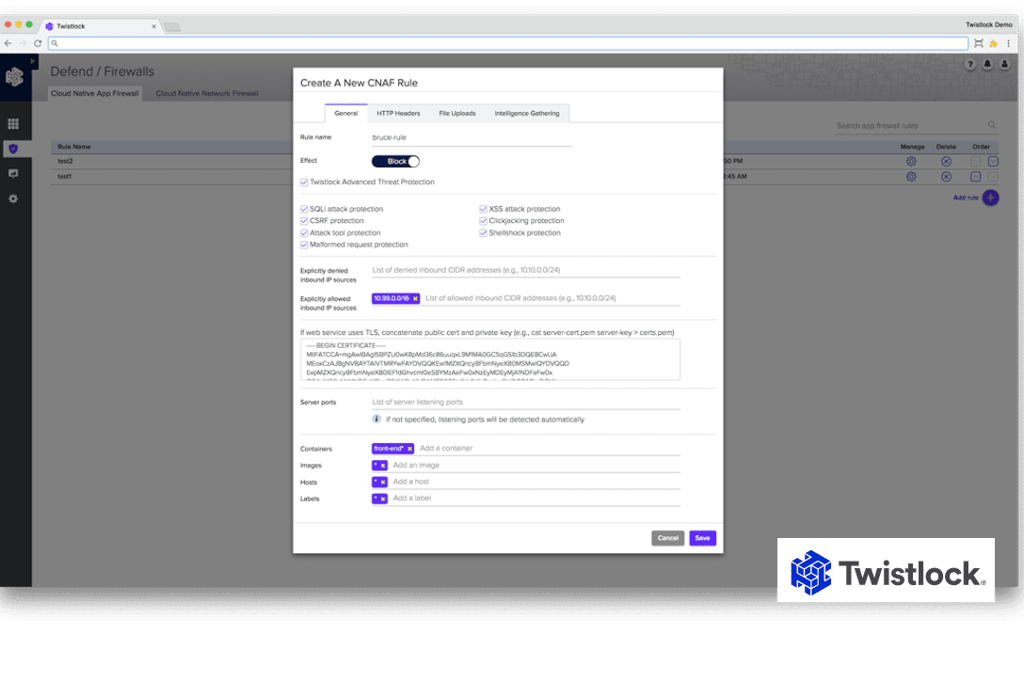Switch to the File Uploads tab
The height and width of the screenshot is (682, 1024).
[x=457, y=113]
